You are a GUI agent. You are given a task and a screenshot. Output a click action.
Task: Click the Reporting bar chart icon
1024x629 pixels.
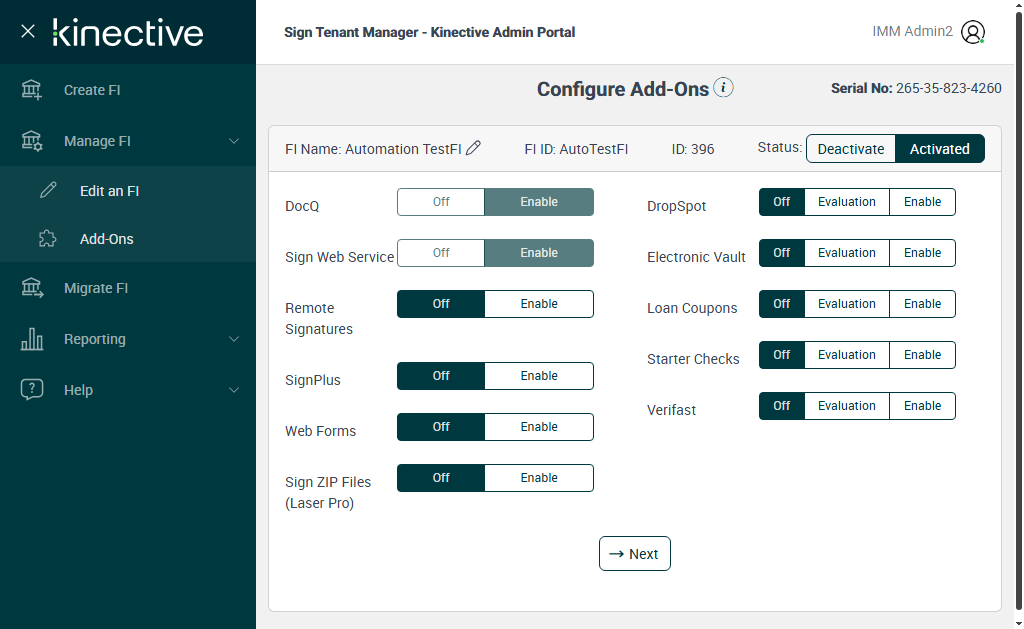pyautogui.click(x=32, y=339)
